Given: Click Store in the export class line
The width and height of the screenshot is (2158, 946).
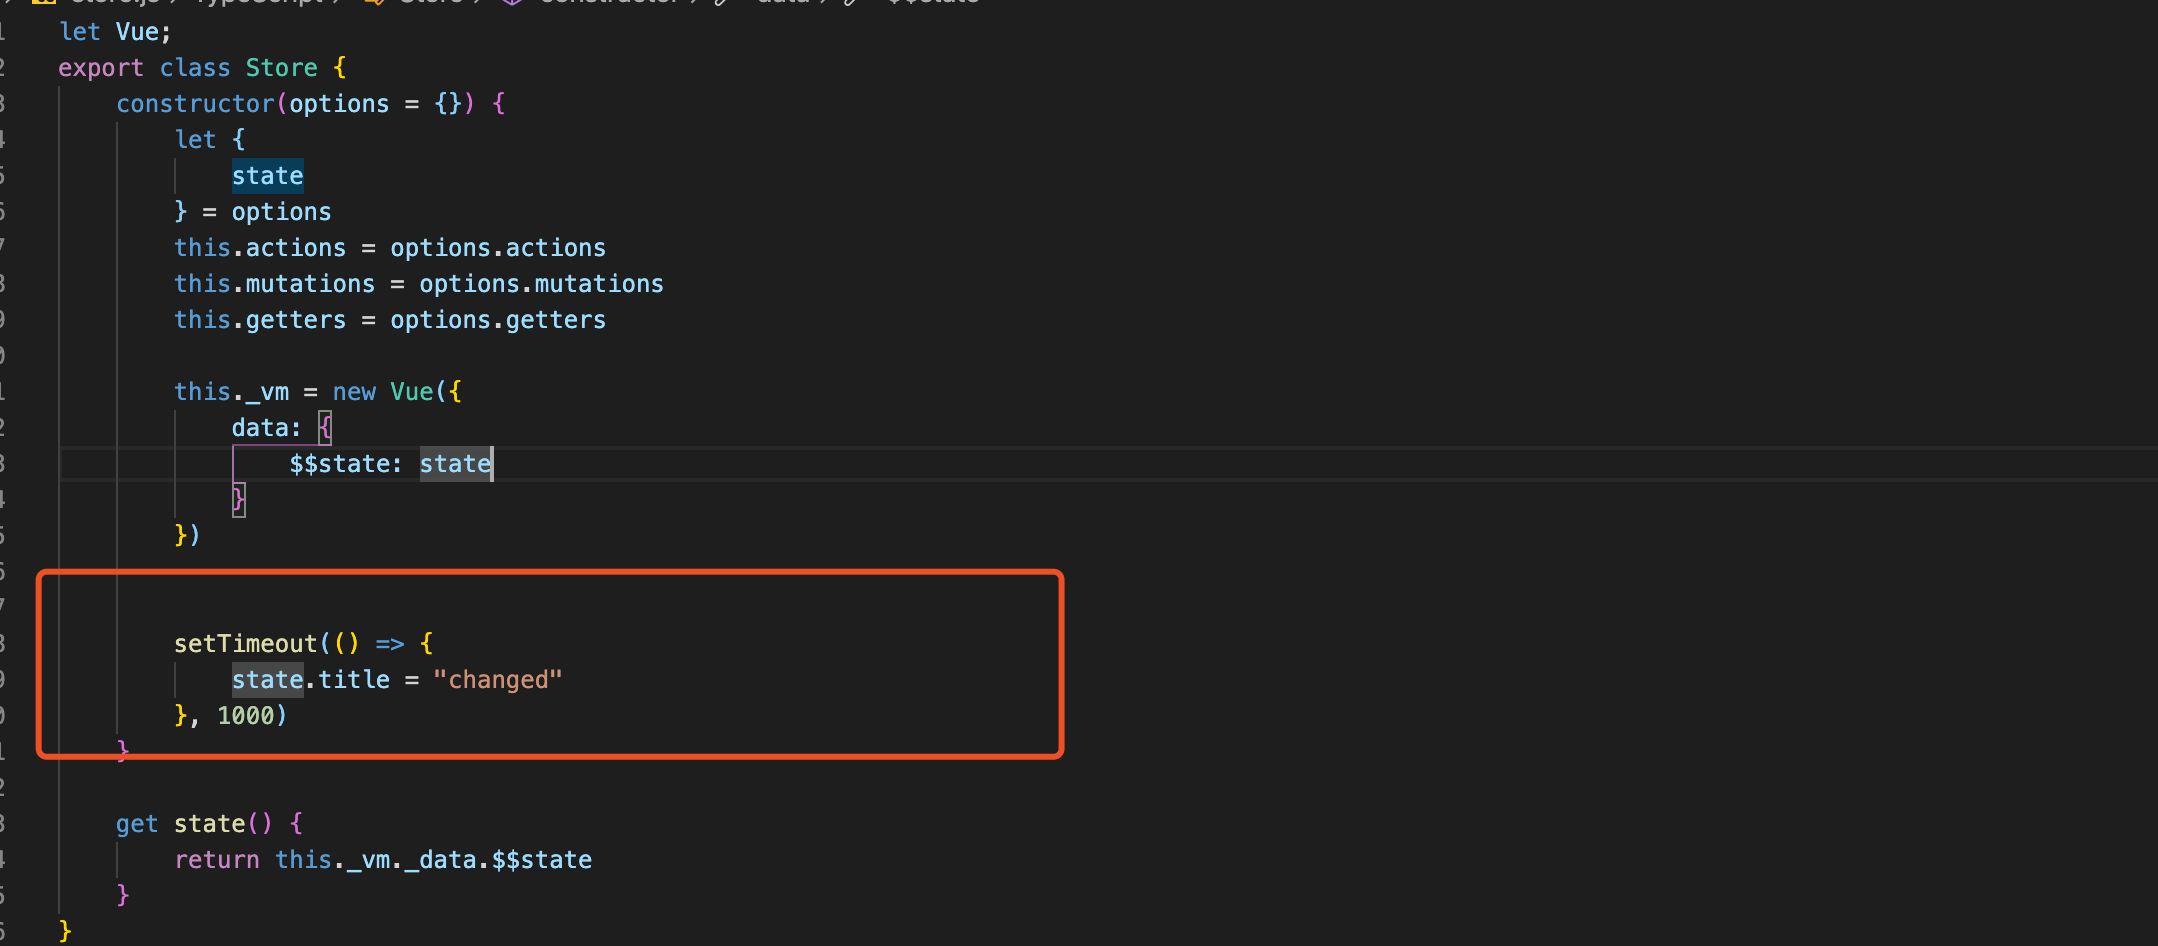Looking at the screenshot, I should click(282, 68).
